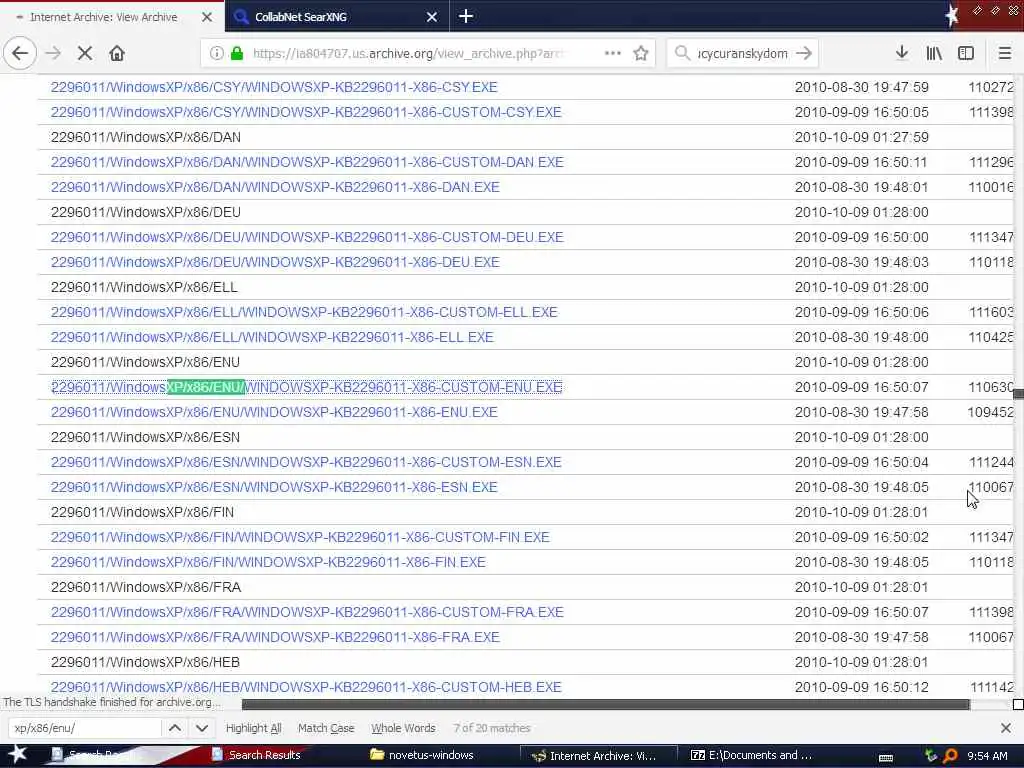This screenshot has height=768, width=1024.
Task: Click WINDOWSXP-KB2296011-X86-DEU.EXE link
Action: click(275, 262)
